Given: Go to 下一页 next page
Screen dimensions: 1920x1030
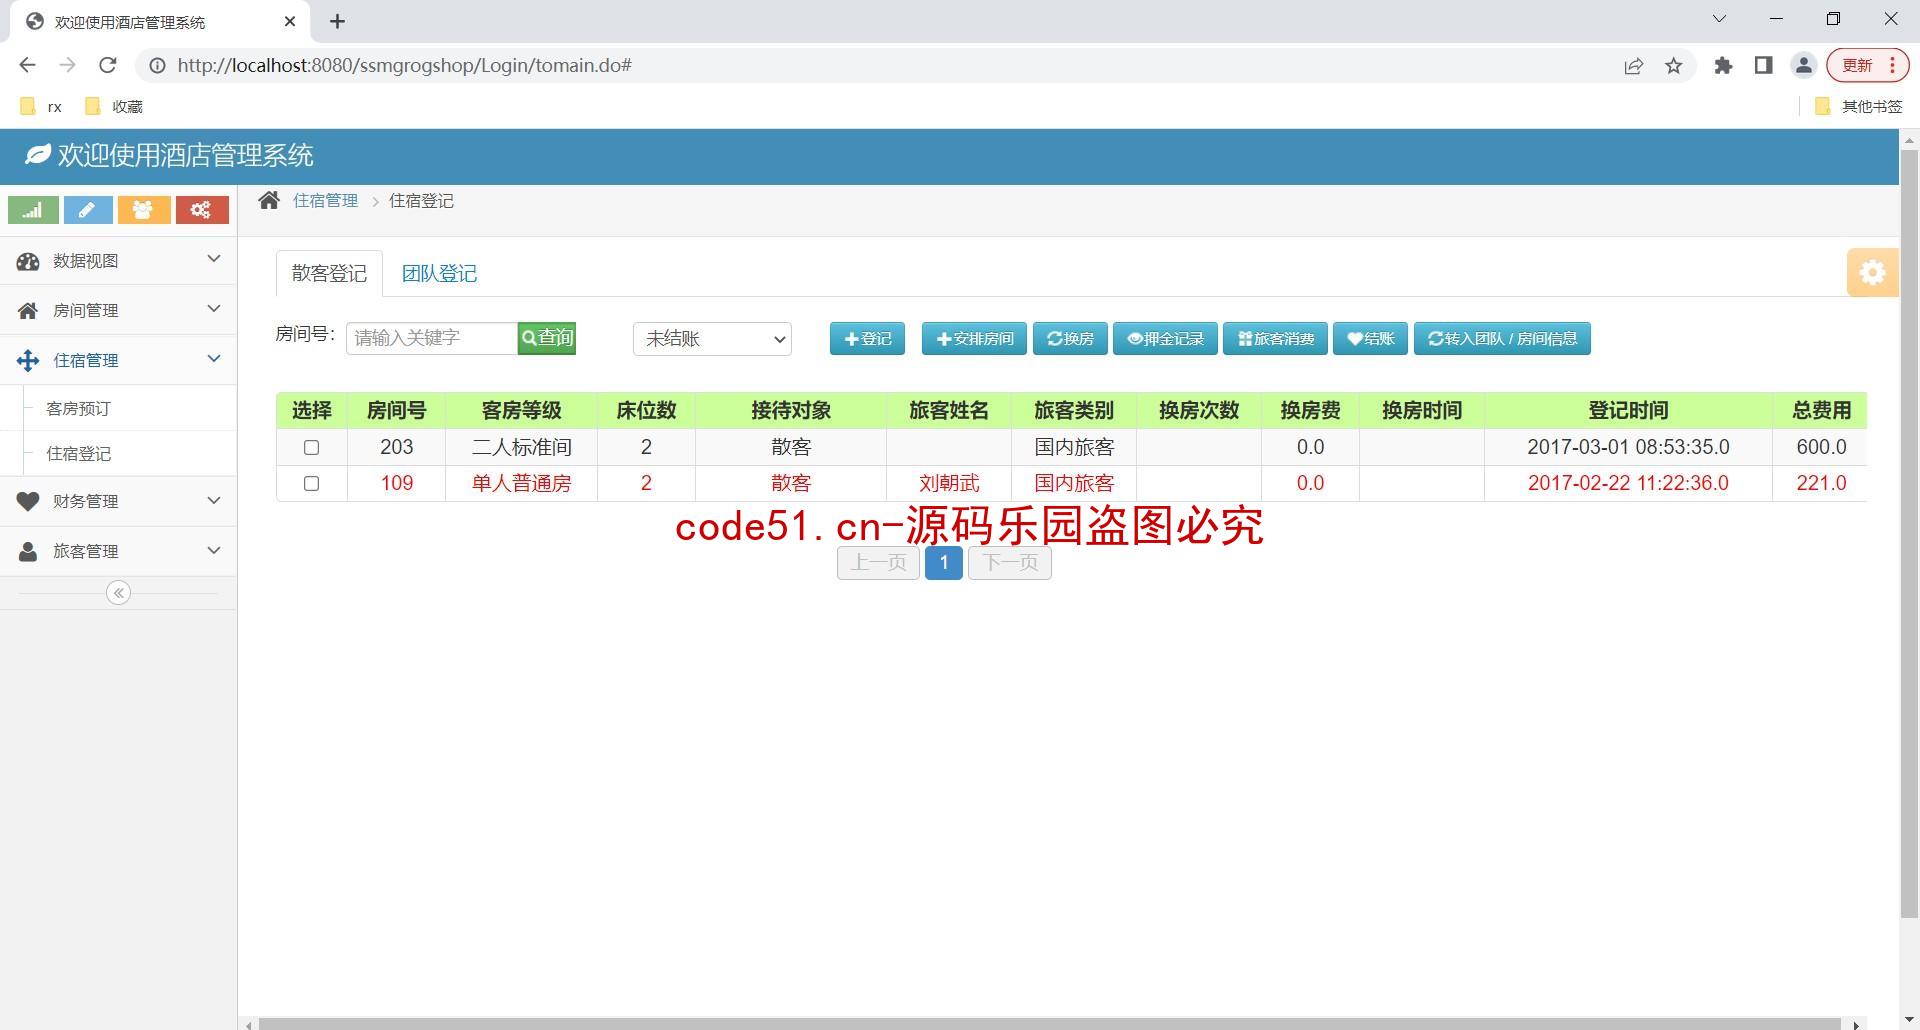Looking at the screenshot, I should point(1010,562).
